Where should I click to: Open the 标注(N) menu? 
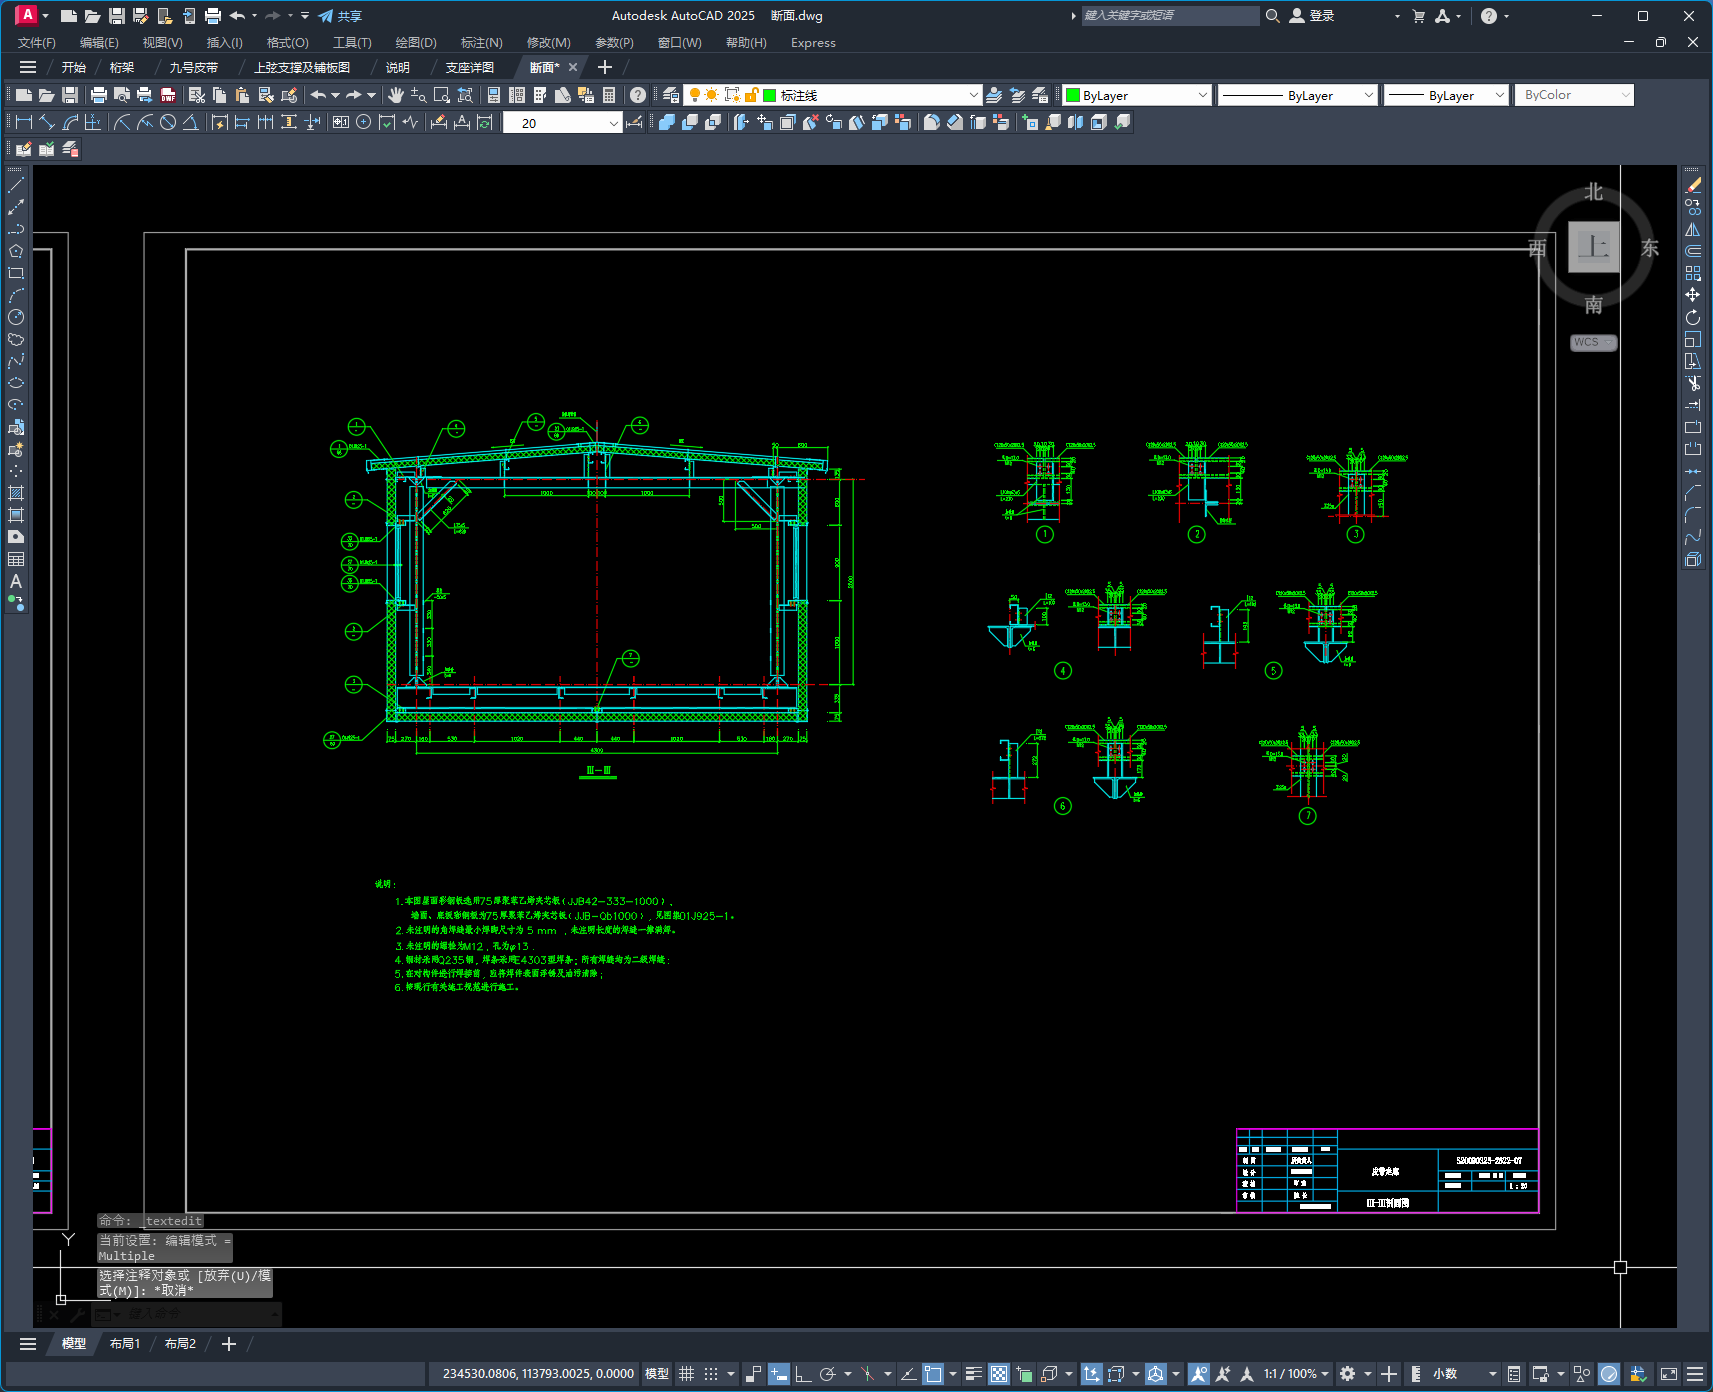tap(481, 43)
